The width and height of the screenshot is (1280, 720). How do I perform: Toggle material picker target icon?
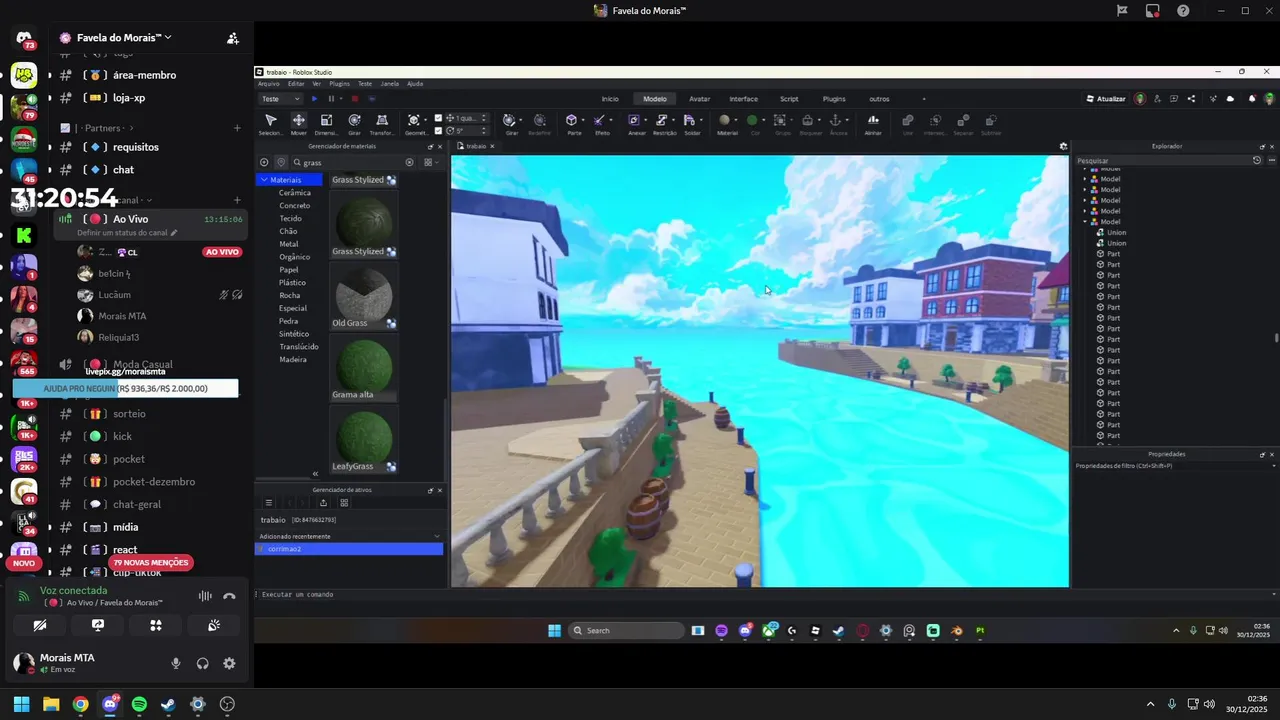(264, 162)
